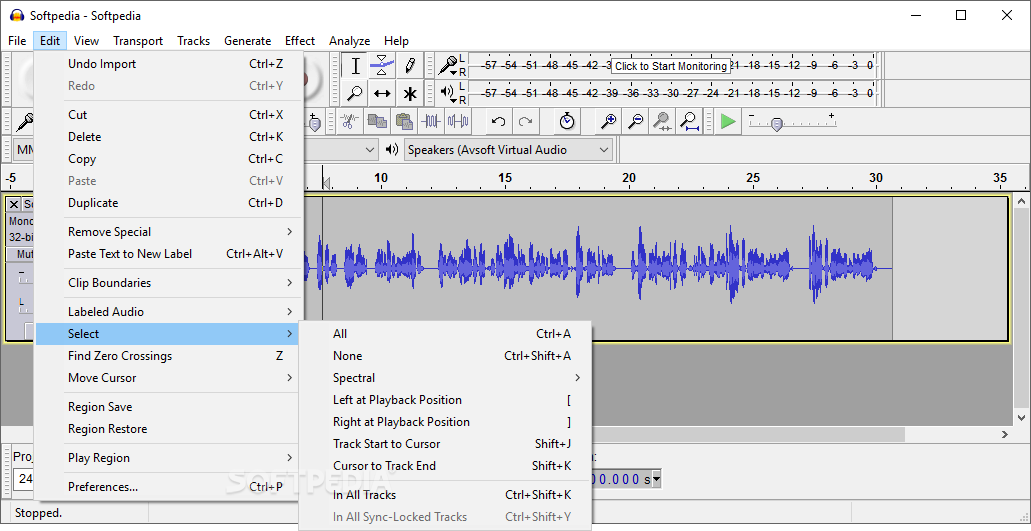Viewport: 1031px width, 531px height.
Task: Open the Transport menu
Action: [138, 41]
